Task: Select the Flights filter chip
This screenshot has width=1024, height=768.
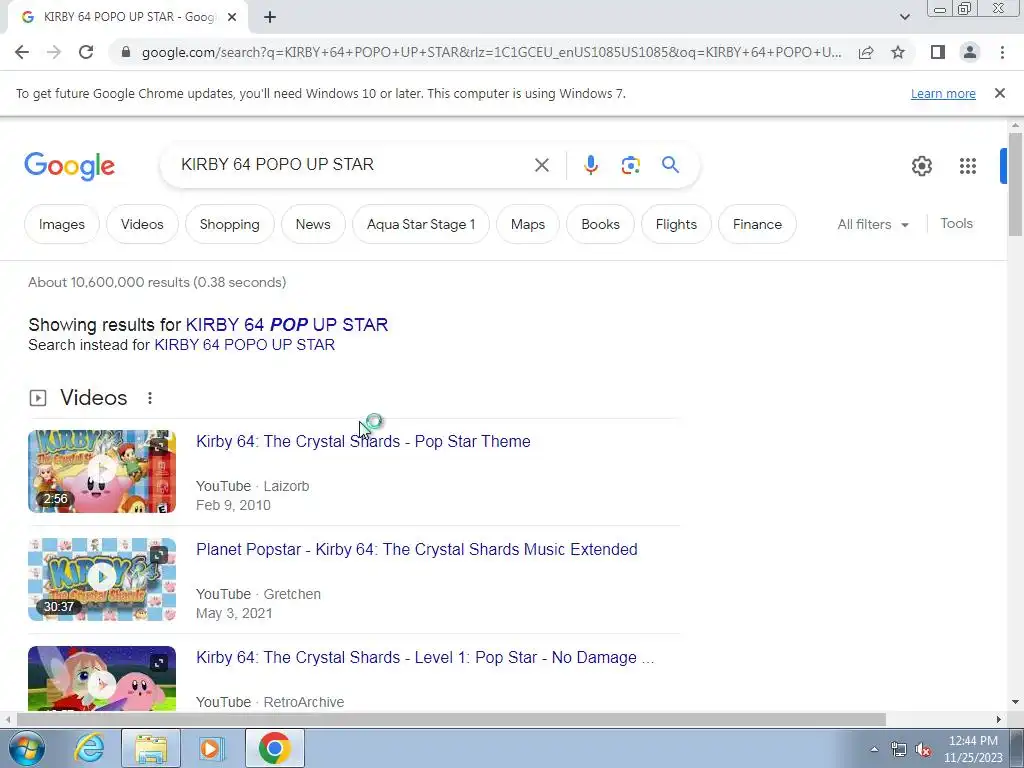Action: tap(676, 224)
